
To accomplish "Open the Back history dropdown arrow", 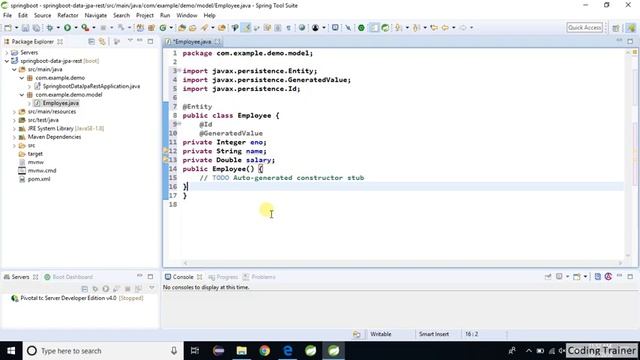I will click(453, 28).
